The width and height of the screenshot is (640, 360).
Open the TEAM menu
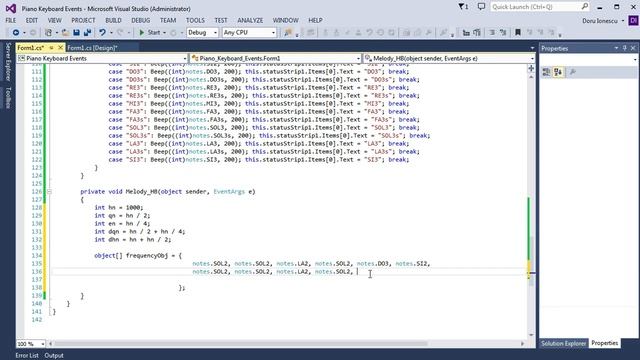pyautogui.click(x=168, y=20)
